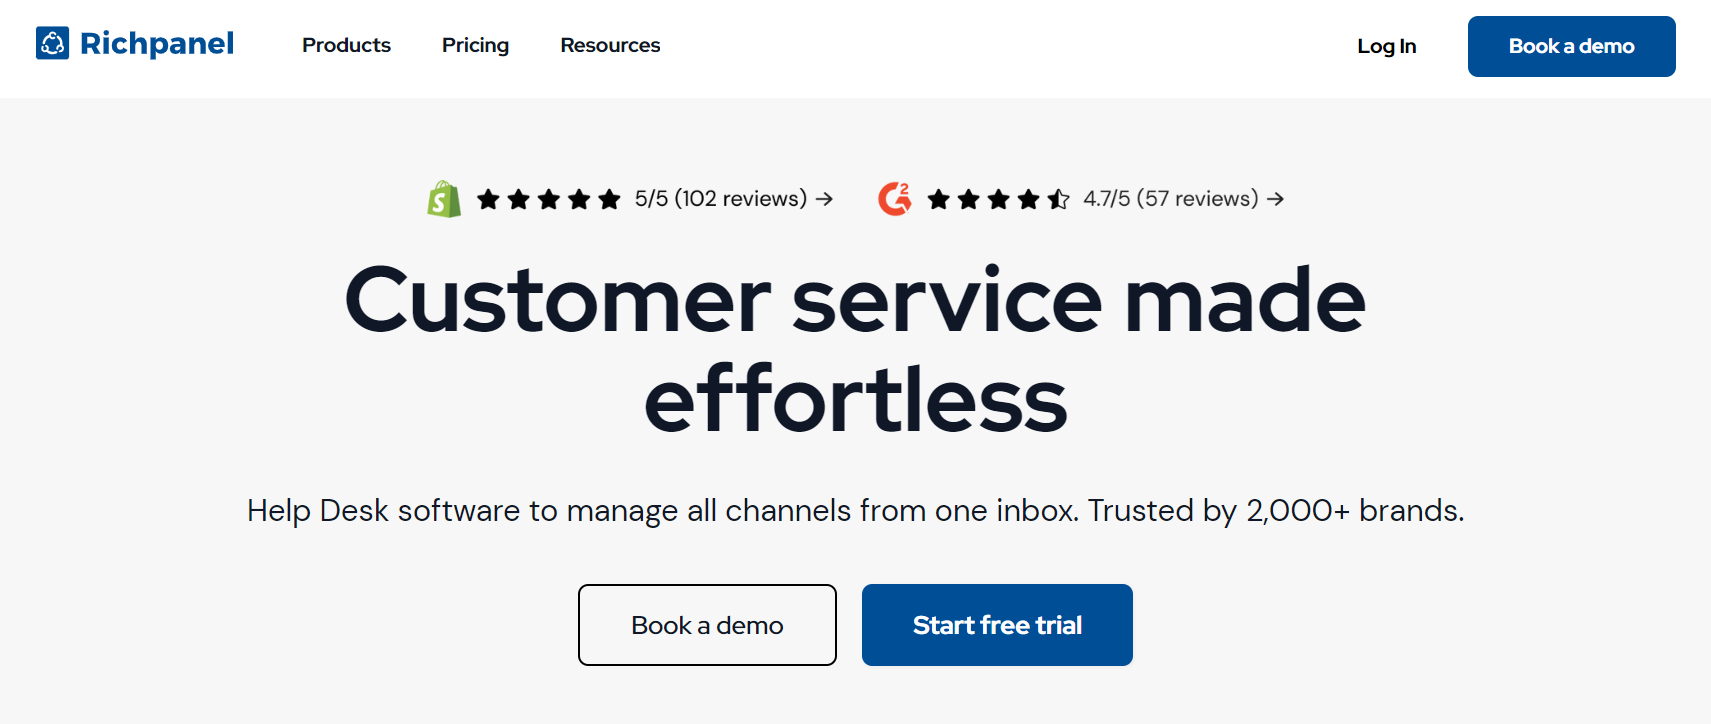Open the 4.7/5 (57 reviews) link
1711x724 pixels.
(x=1170, y=199)
